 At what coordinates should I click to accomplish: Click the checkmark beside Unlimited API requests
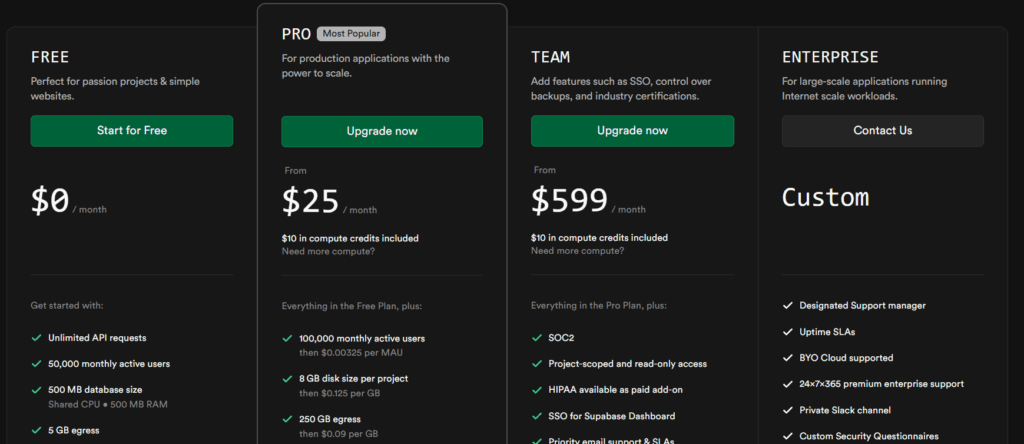click(x=37, y=338)
